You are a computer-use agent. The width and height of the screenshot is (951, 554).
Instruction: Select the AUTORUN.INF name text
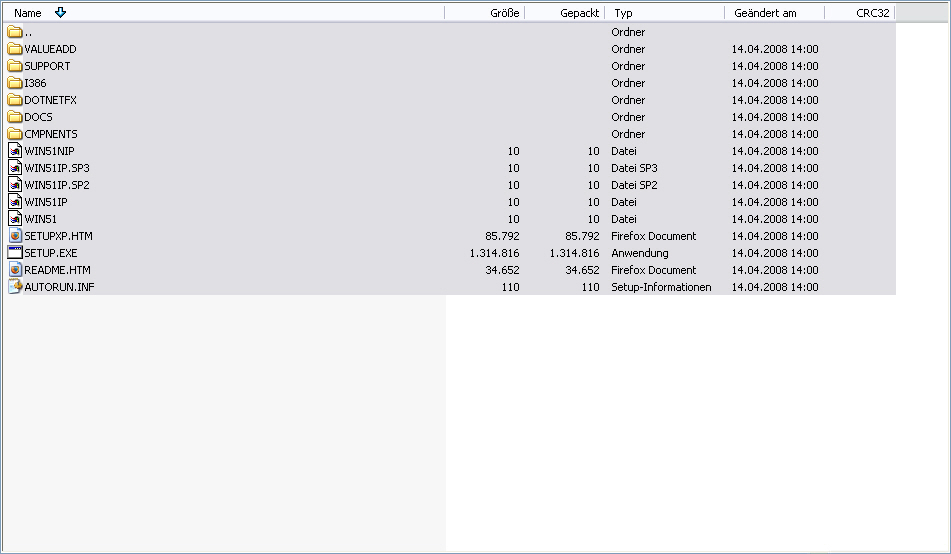pyautogui.click(x=59, y=287)
